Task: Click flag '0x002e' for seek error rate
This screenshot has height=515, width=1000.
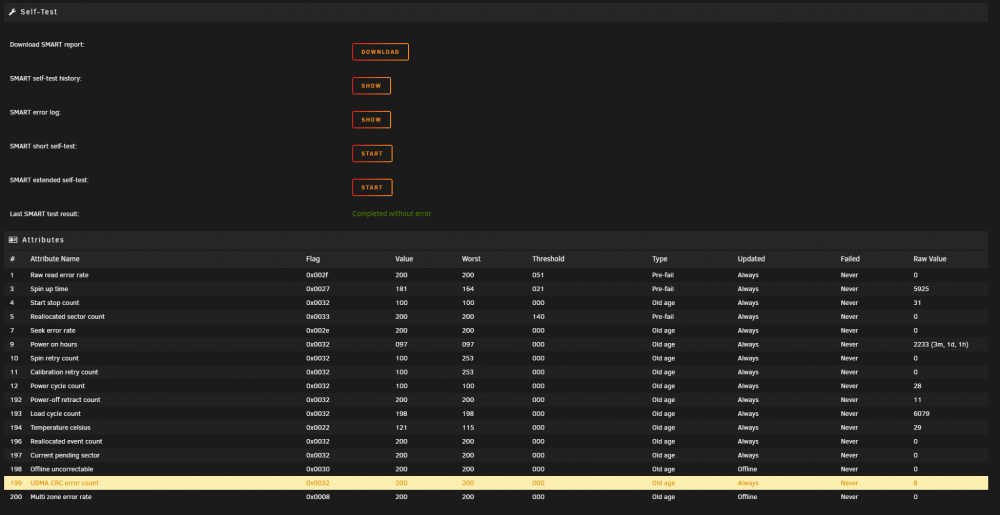Action: pyautogui.click(x=318, y=330)
